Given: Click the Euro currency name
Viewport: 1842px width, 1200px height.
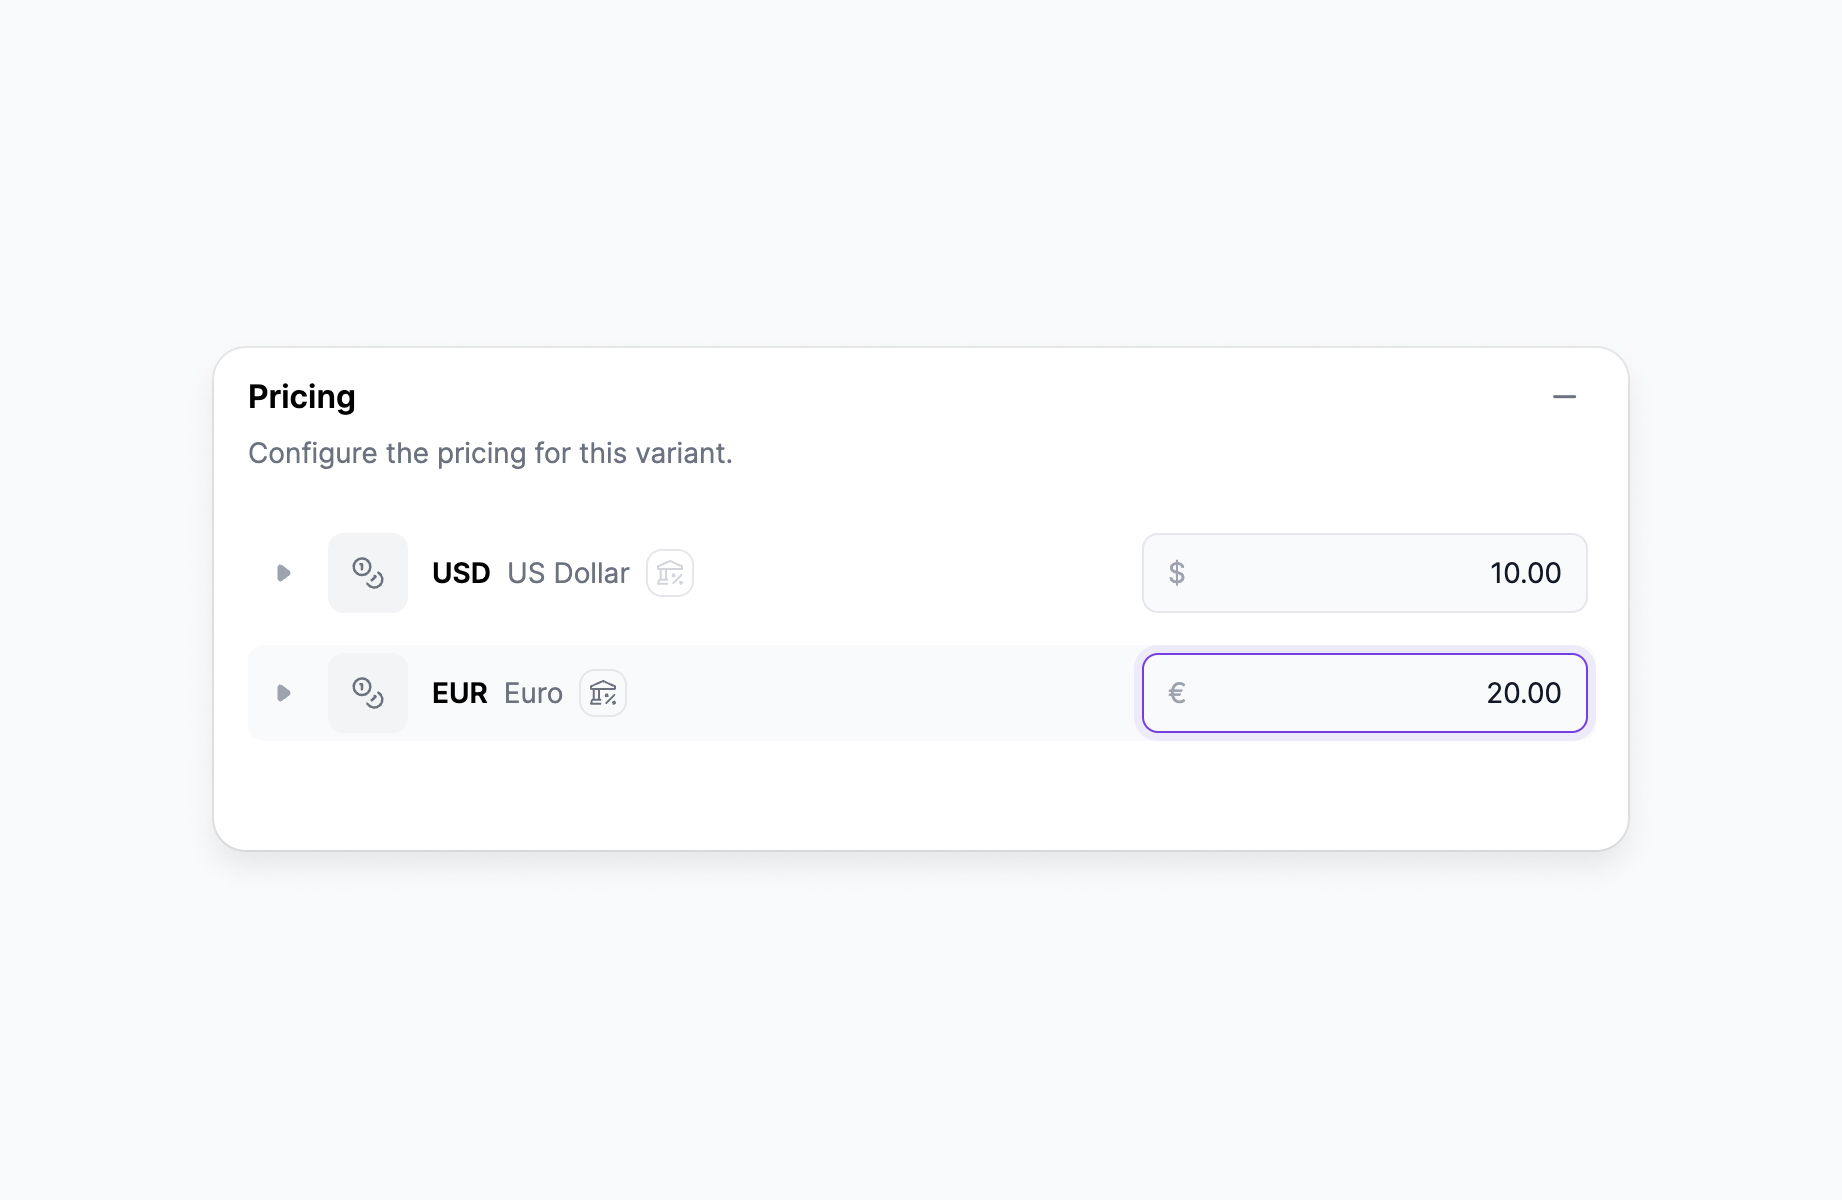Looking at the screenshot, I should coord(533,693).
